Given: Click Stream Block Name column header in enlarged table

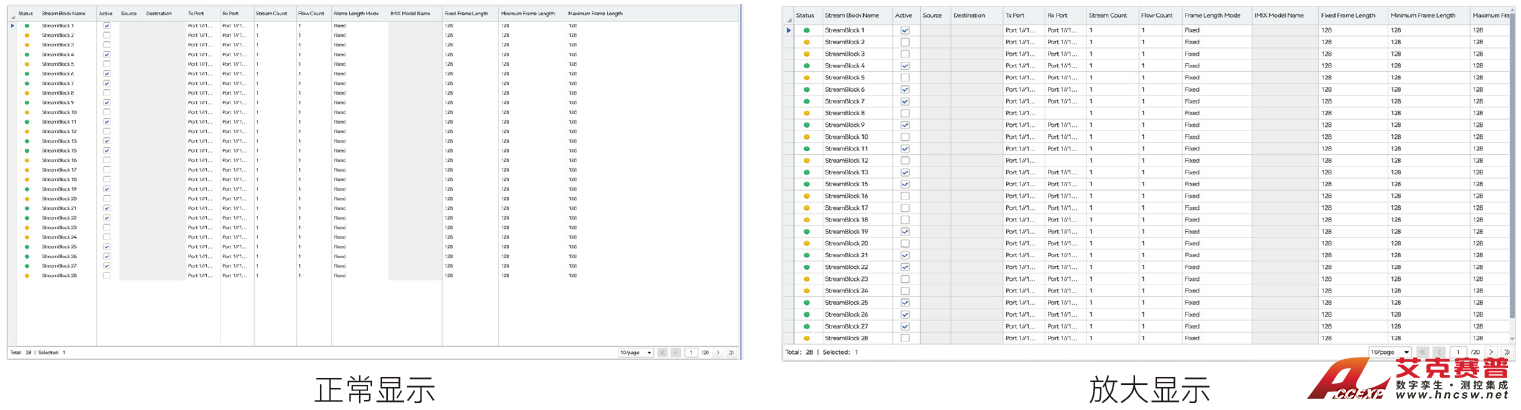Looking at the screenshot, I should tap(852, 16).
